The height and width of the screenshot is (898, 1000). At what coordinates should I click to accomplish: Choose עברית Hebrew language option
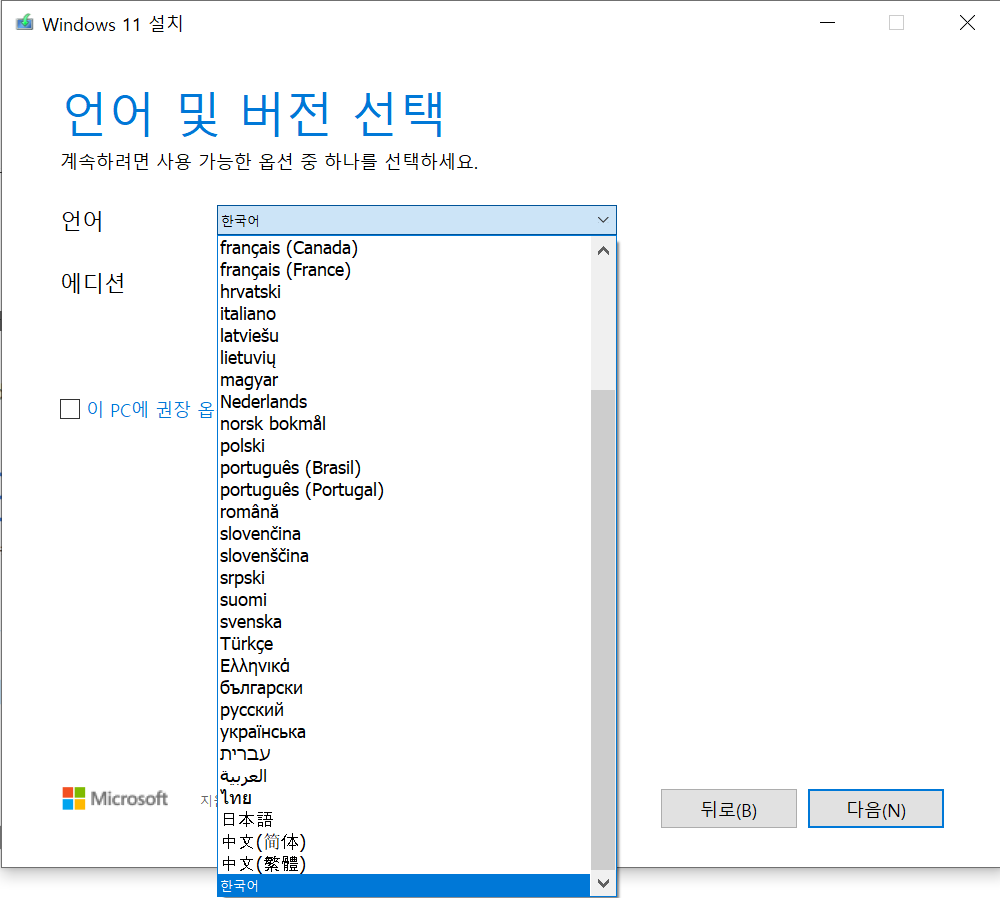tap(404, 754)
